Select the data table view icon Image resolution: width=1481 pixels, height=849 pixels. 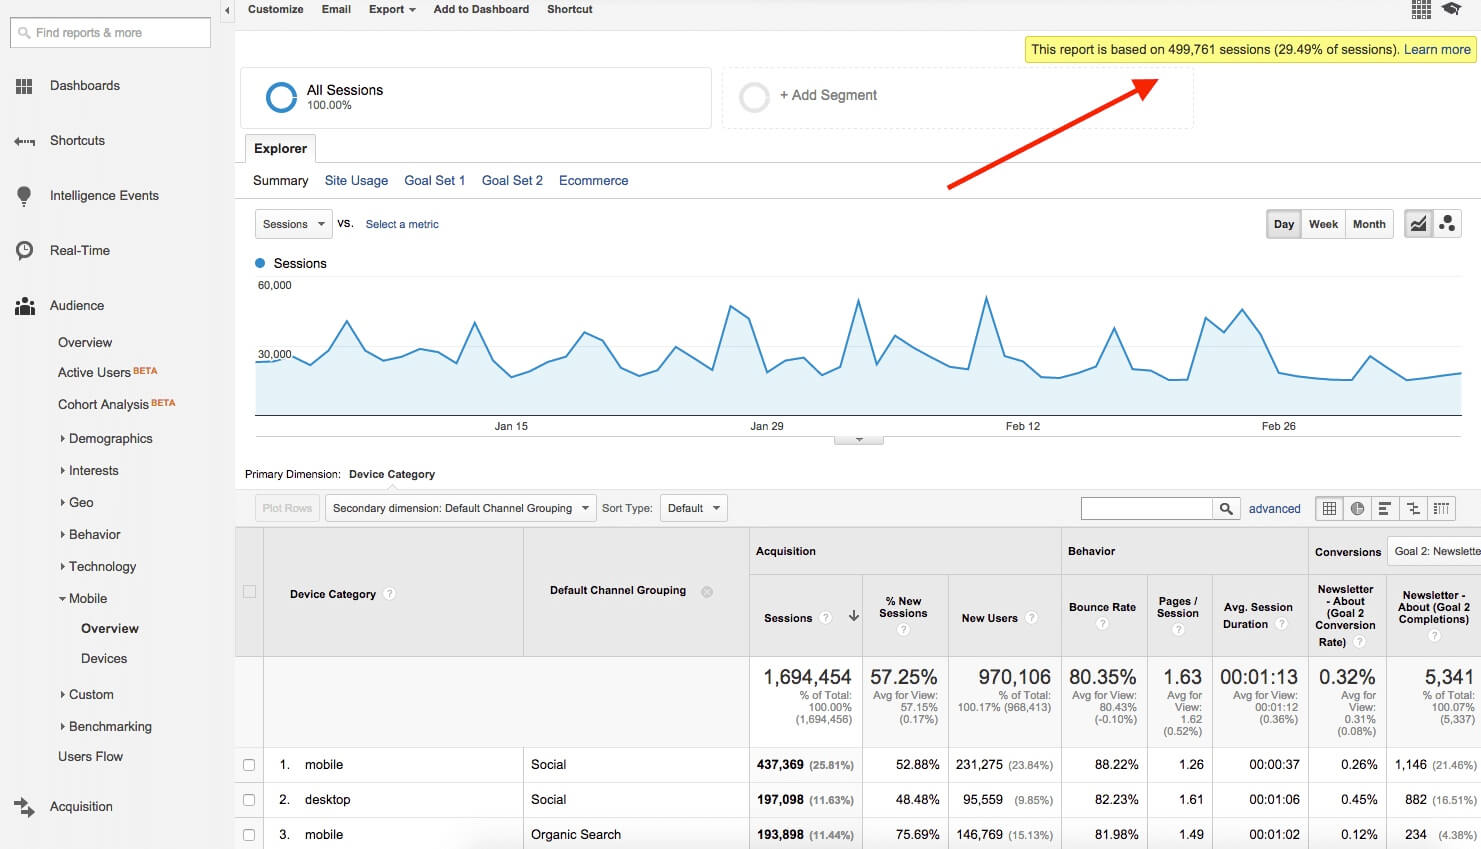(x=1329, y=508)
